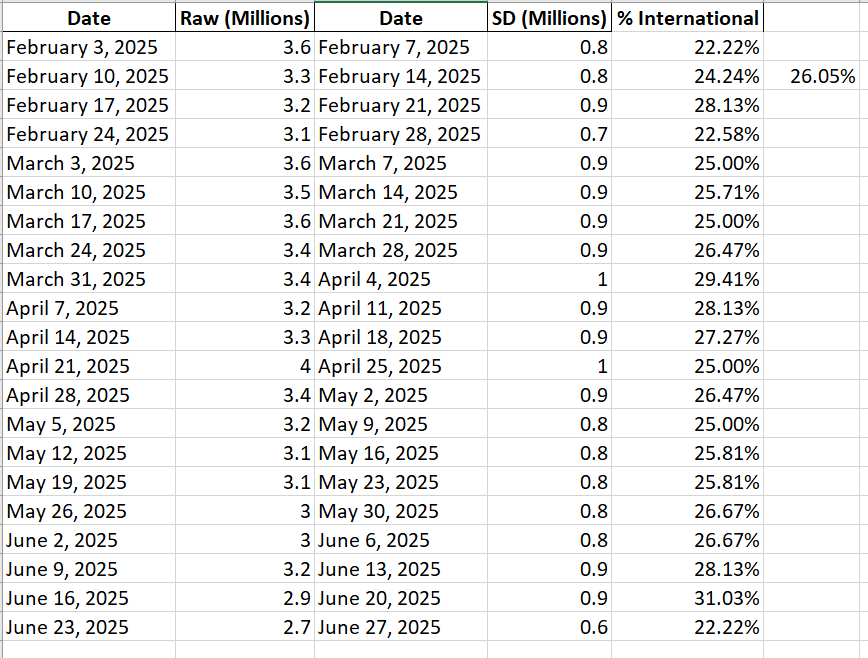Click cell 'May 12, 2025'

point(89,453)
